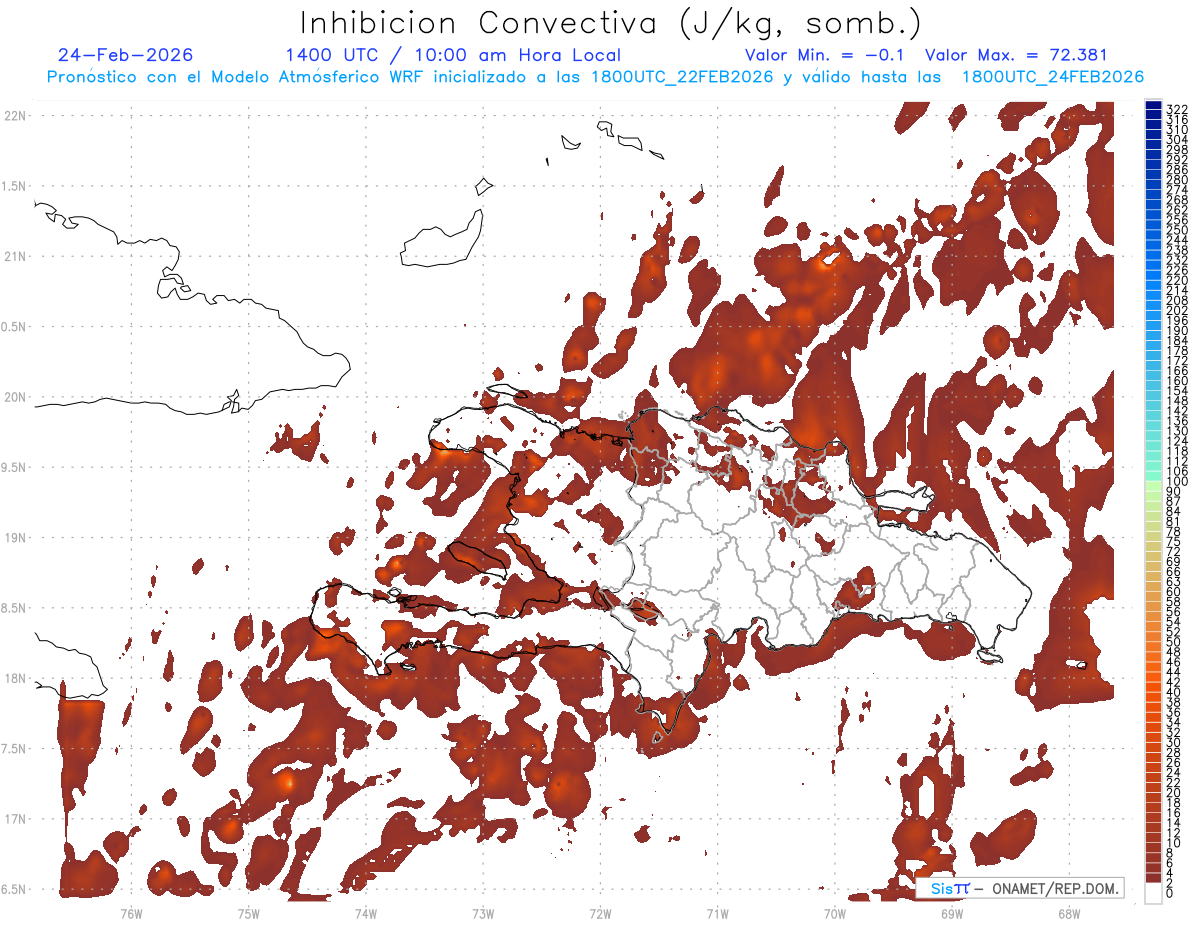Click the '74W' longitude label

point(365,913)
